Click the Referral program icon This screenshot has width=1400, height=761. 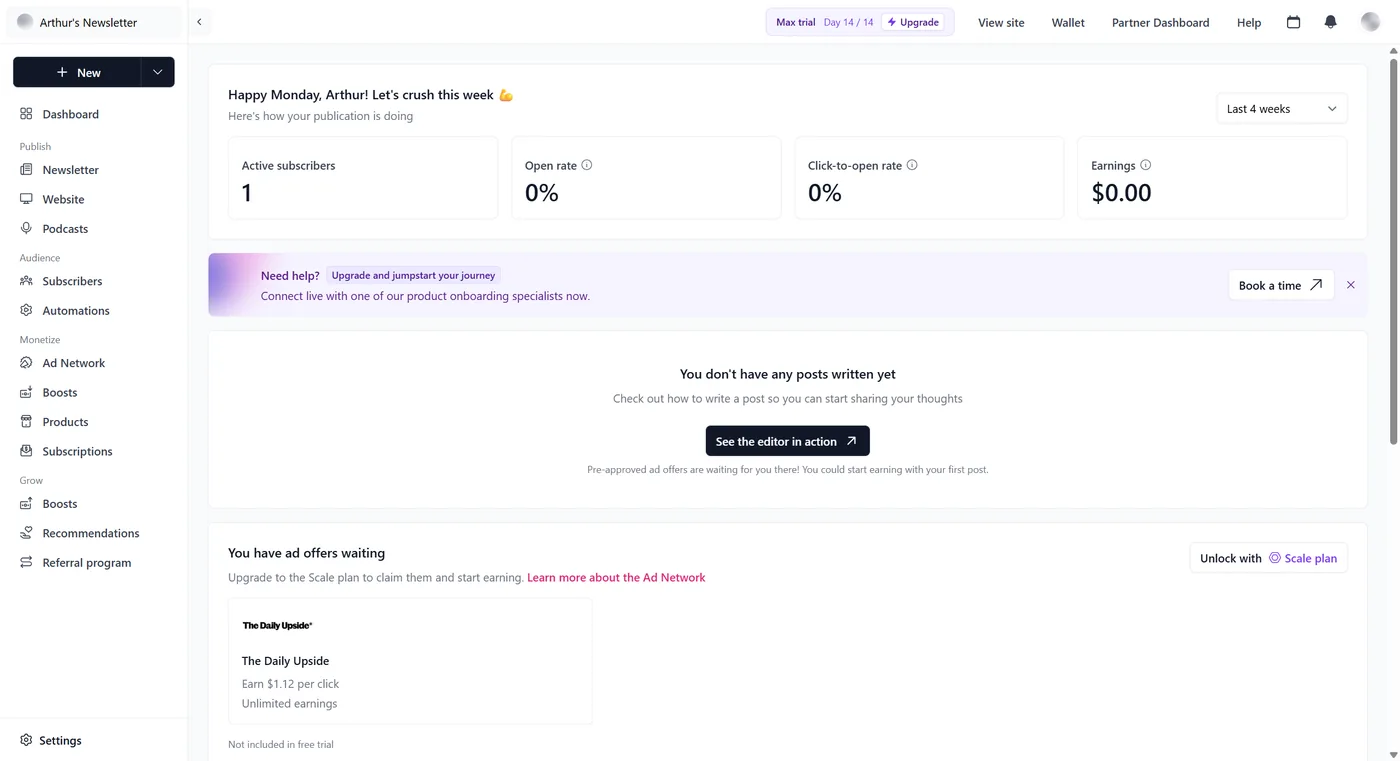26,562
